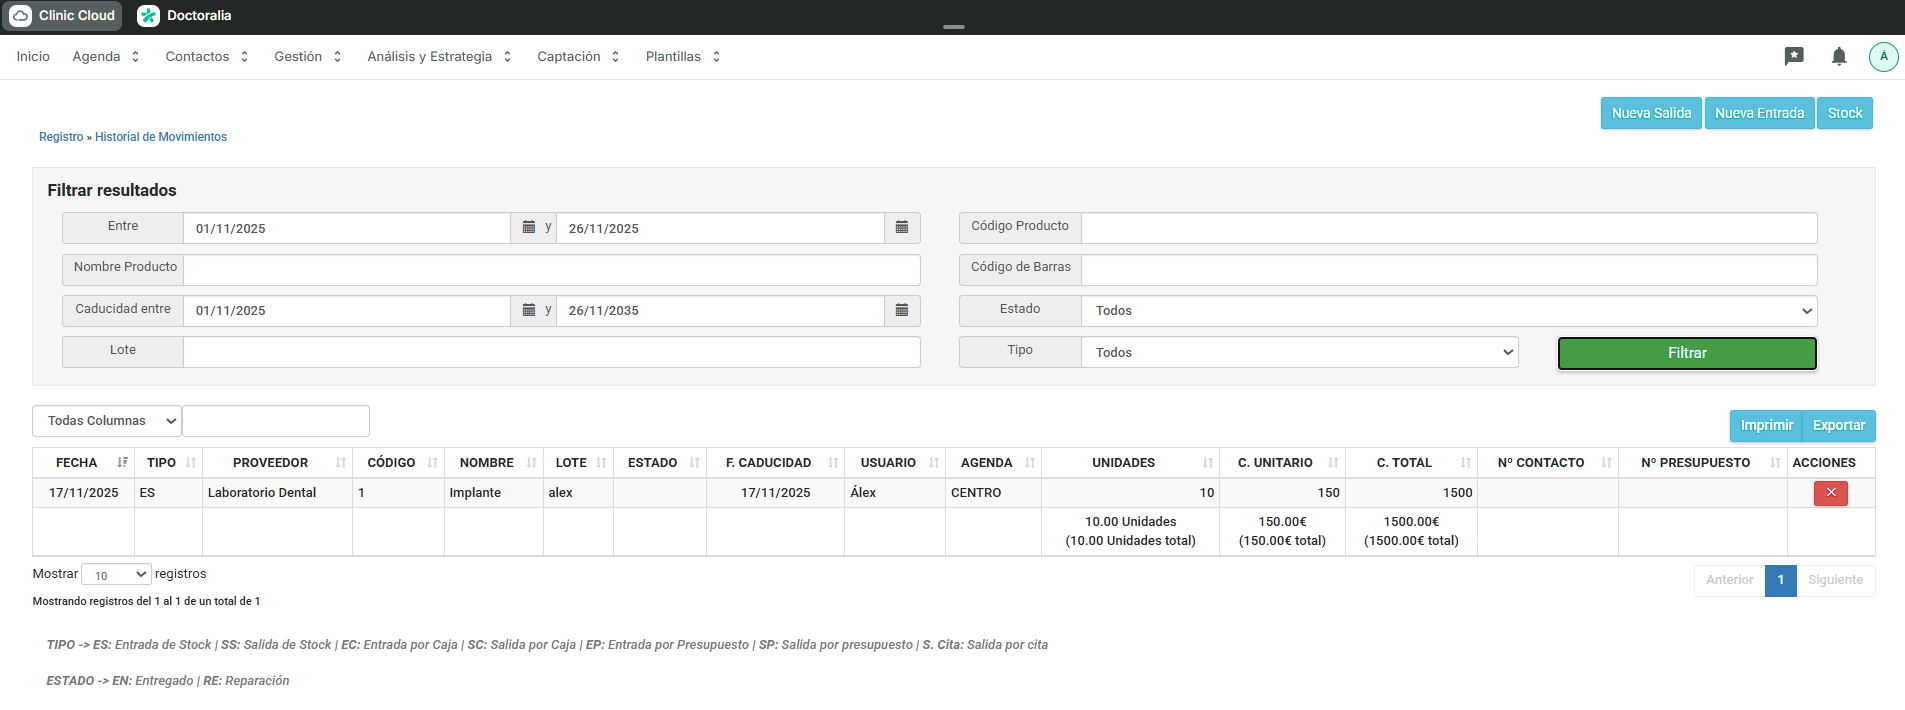Open the notifications bell icon

pos(1838,57)
